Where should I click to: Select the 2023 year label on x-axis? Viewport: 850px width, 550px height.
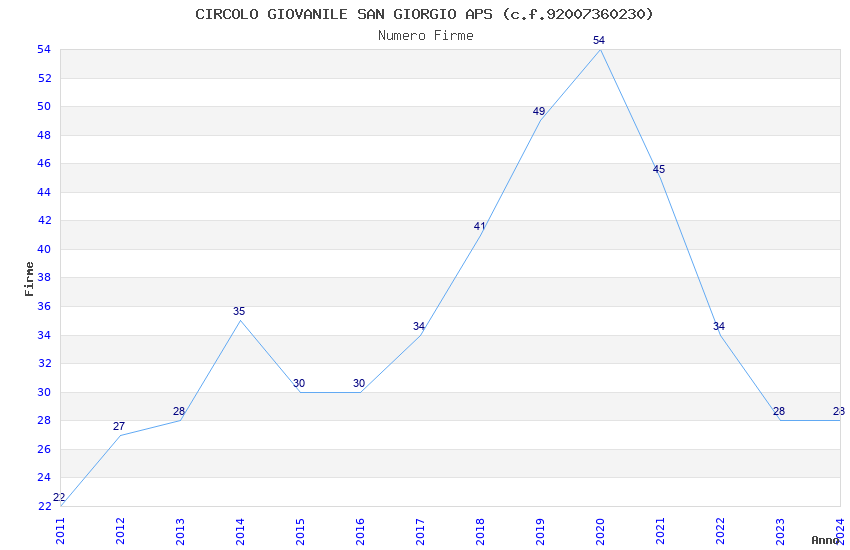coord(780,531)
